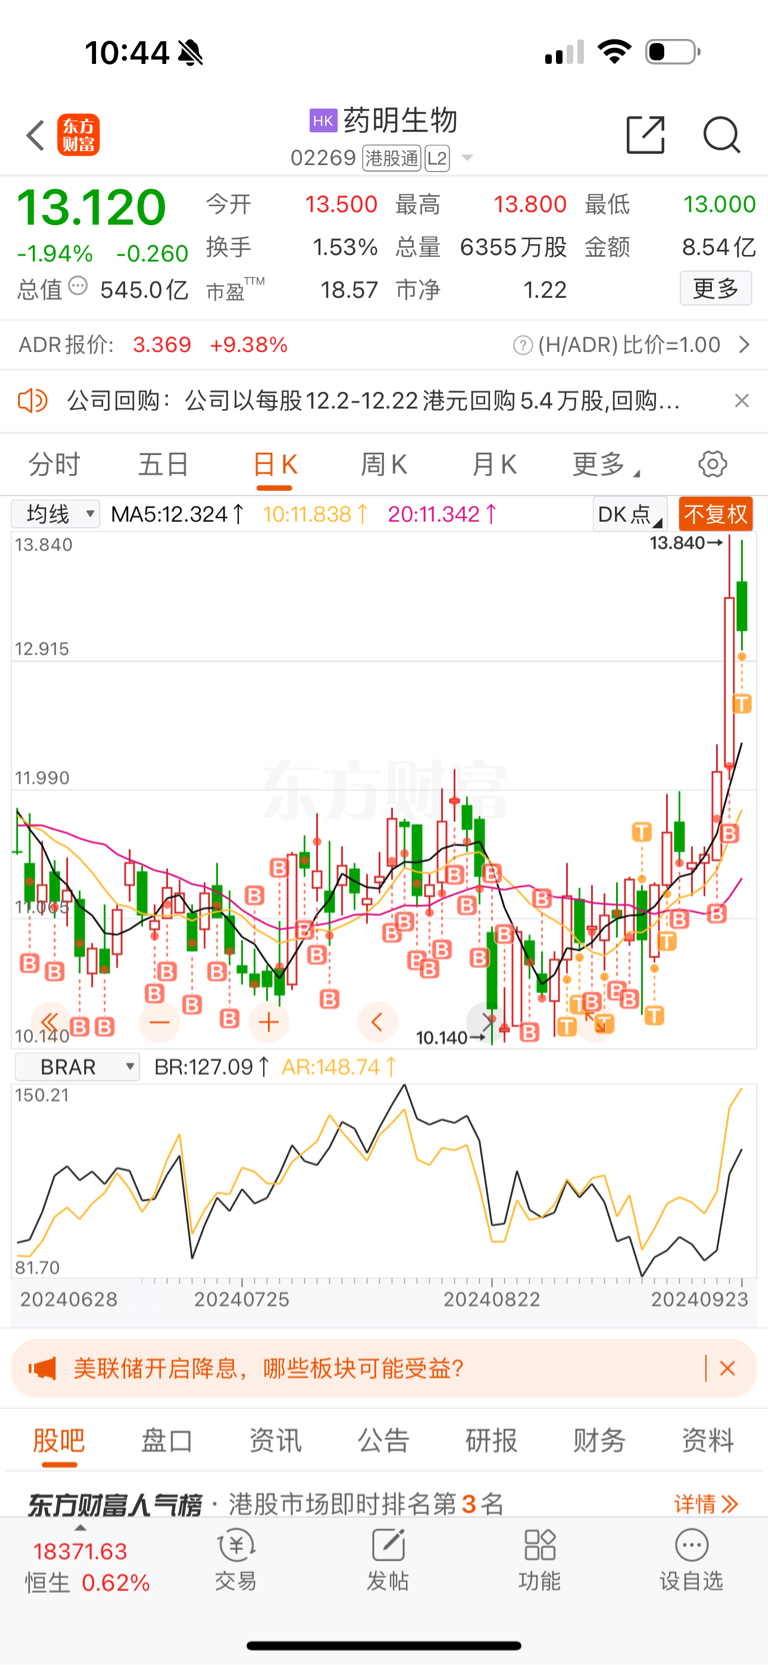The width and height of the screenshot is (768, 1665).
Task: Switch to the 五日 tab
Action: (x=163, y=464)
